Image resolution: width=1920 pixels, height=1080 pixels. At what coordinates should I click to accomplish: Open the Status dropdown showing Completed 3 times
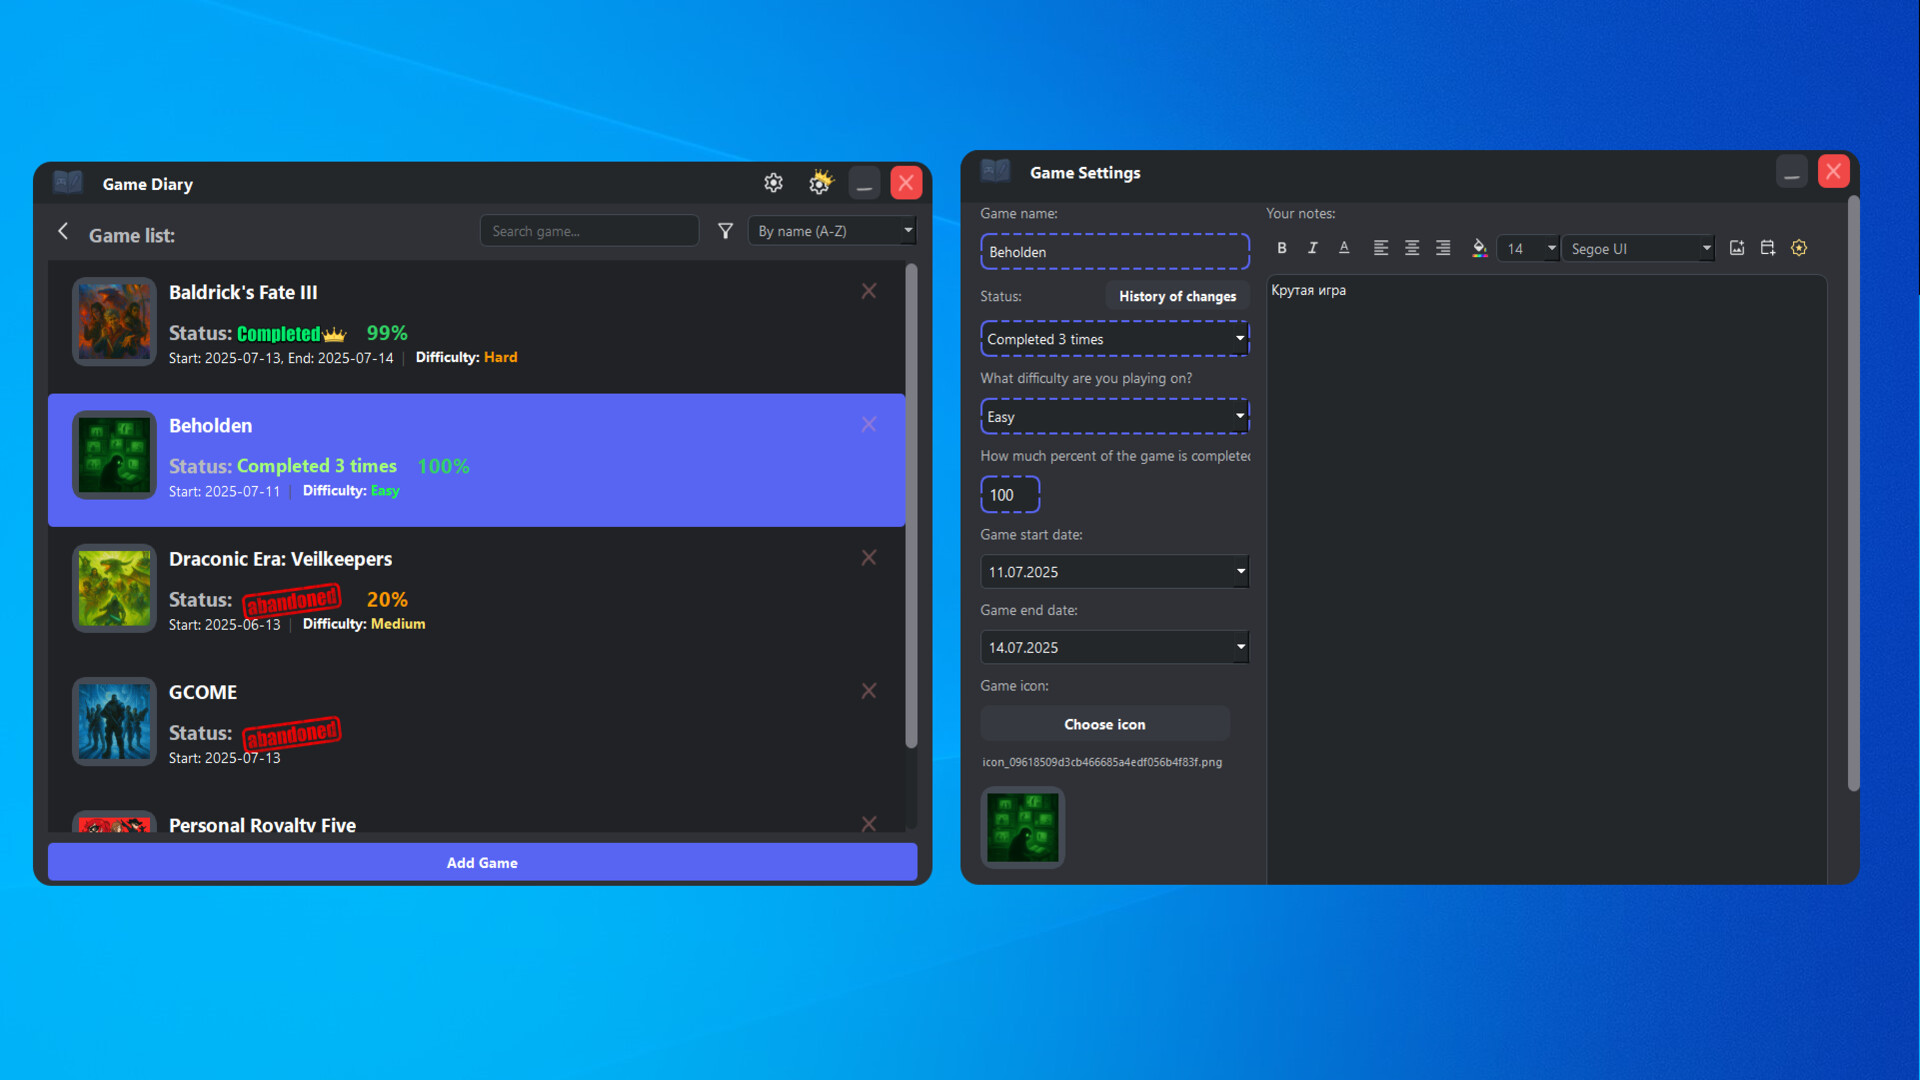pos(1114,339)
